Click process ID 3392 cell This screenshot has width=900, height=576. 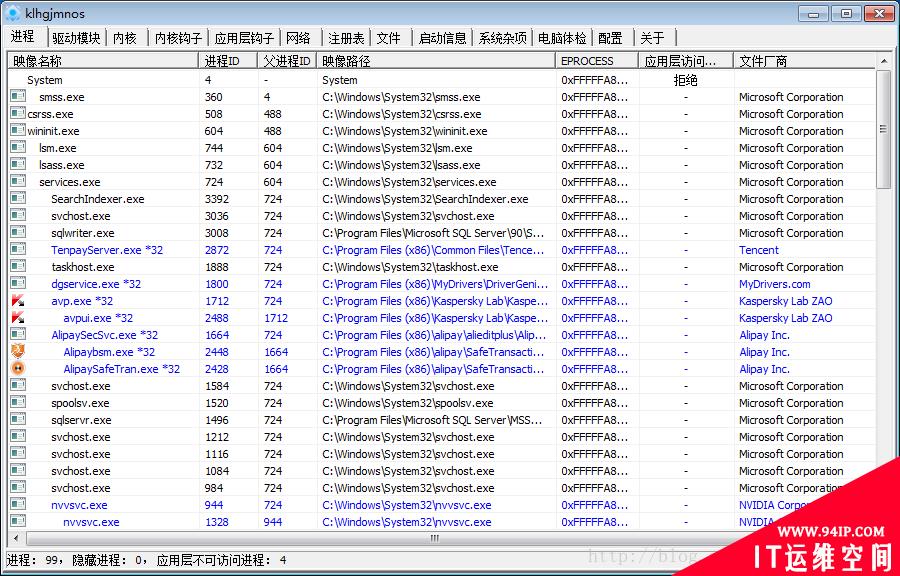(x=216, y=199)
